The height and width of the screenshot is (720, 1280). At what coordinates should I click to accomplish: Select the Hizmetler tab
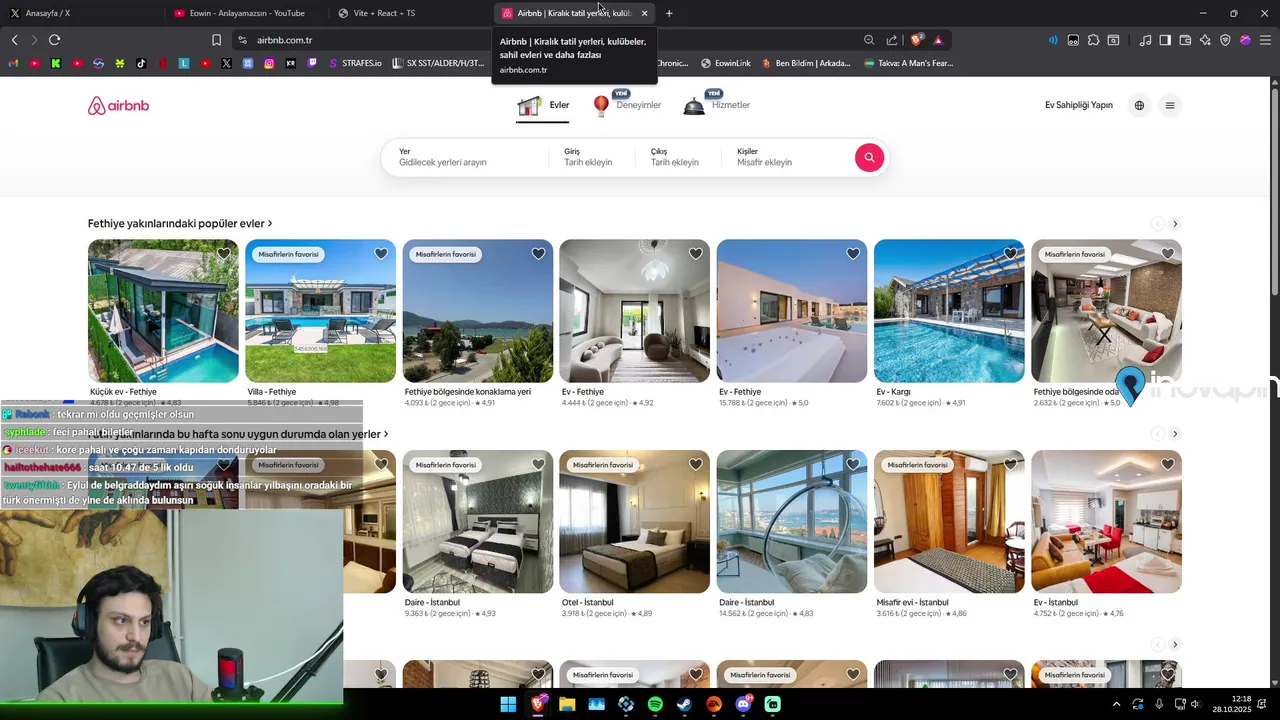click(717, 105)
